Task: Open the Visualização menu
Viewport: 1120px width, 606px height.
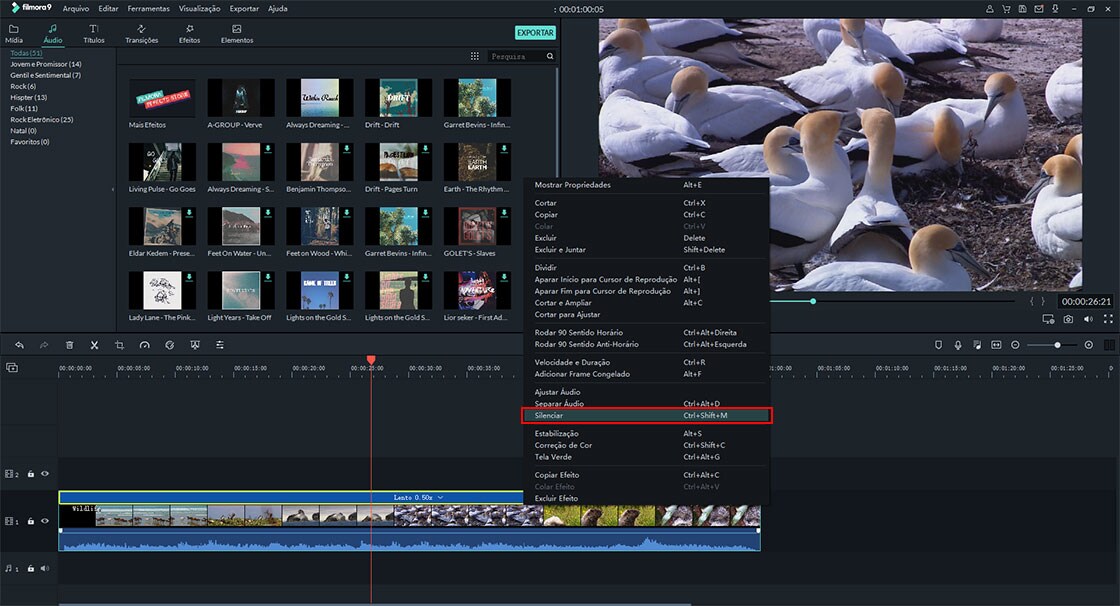Action: click(x=199, y=9)
